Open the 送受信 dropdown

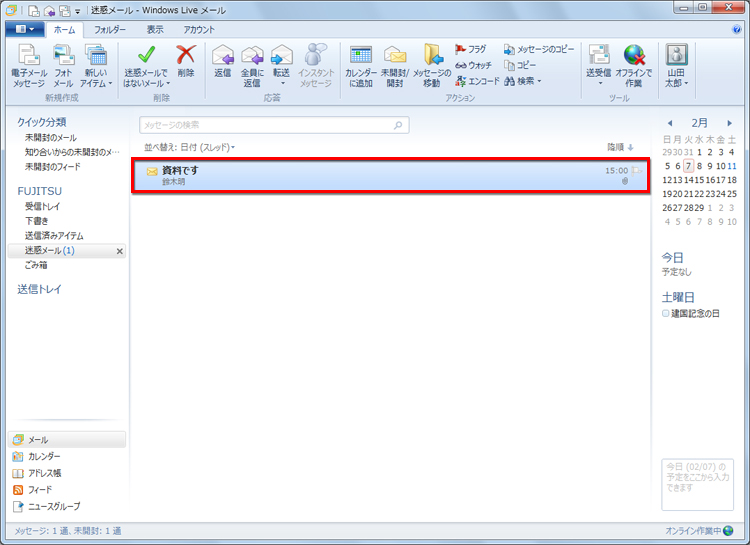click(599, 65)
